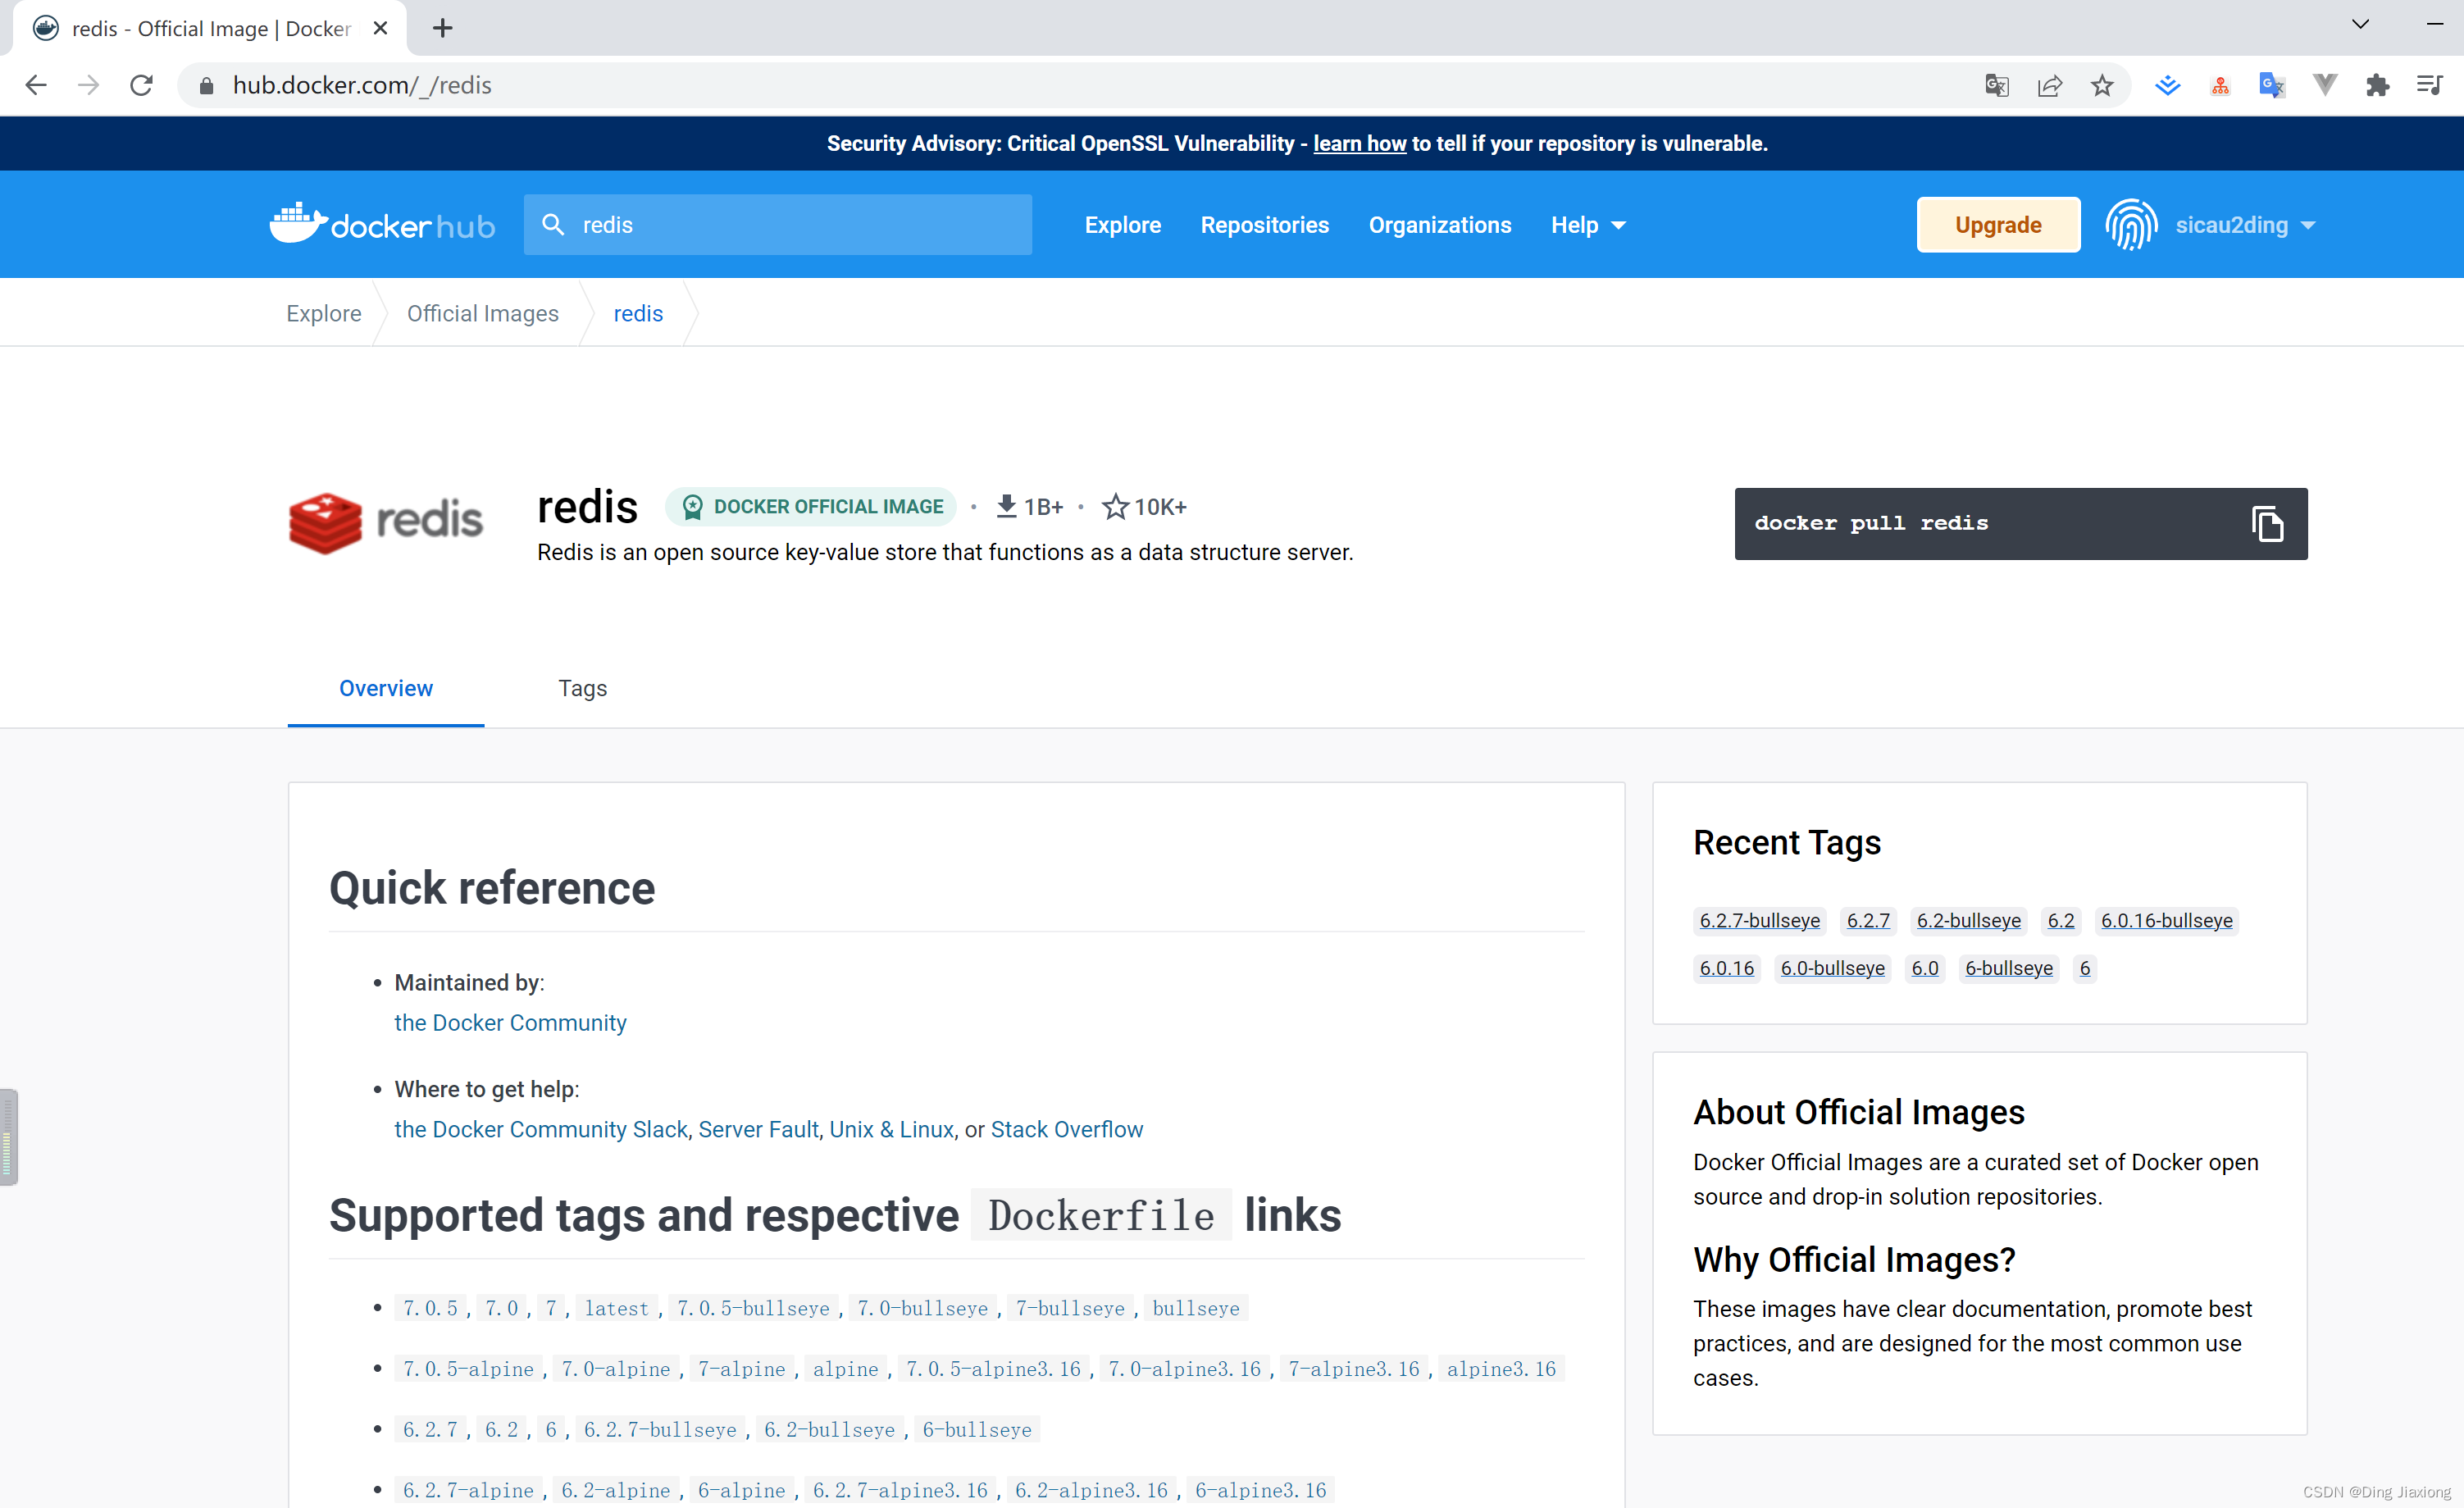This screenshot has width=2464, height=1508.
Task: Open Organizations in the navigation bar
Action: click(x=1439, y=225)
